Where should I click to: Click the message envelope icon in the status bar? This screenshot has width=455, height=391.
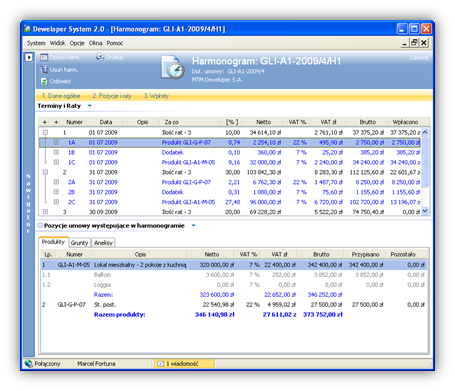(x=161, y=364)
